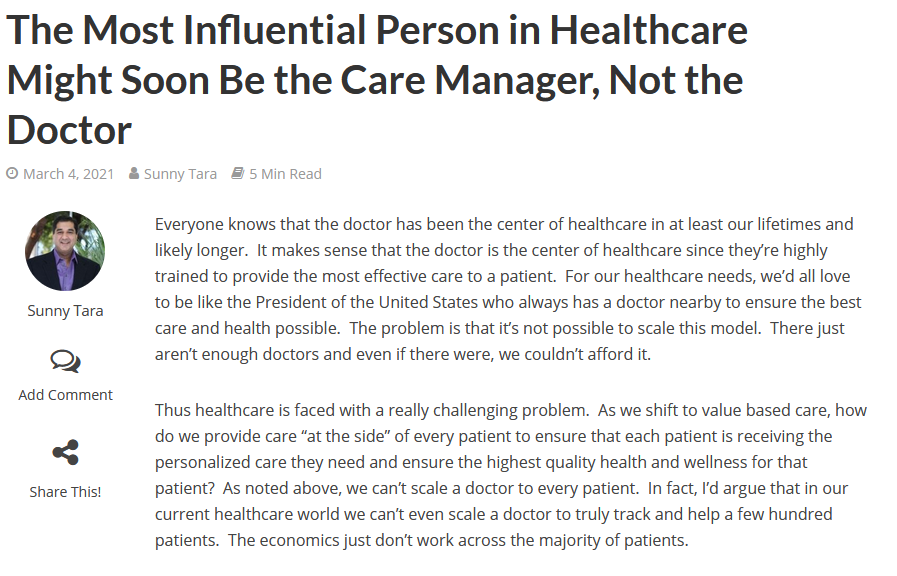The image size is (897, 576).
Task: Click the paragraph beginning Thus healthcare is faced
Action: 511,475
